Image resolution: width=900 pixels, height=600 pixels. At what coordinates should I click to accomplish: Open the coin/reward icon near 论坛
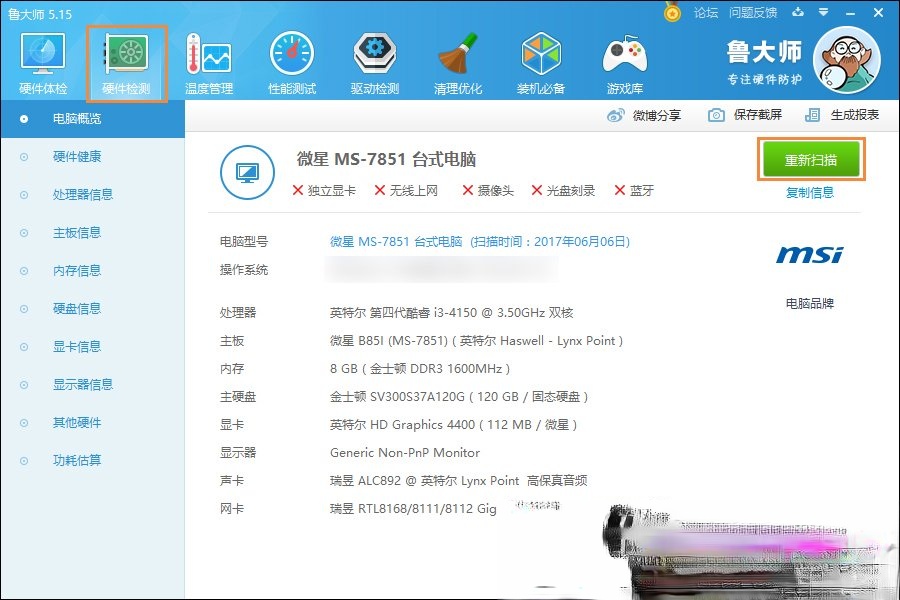672,12
